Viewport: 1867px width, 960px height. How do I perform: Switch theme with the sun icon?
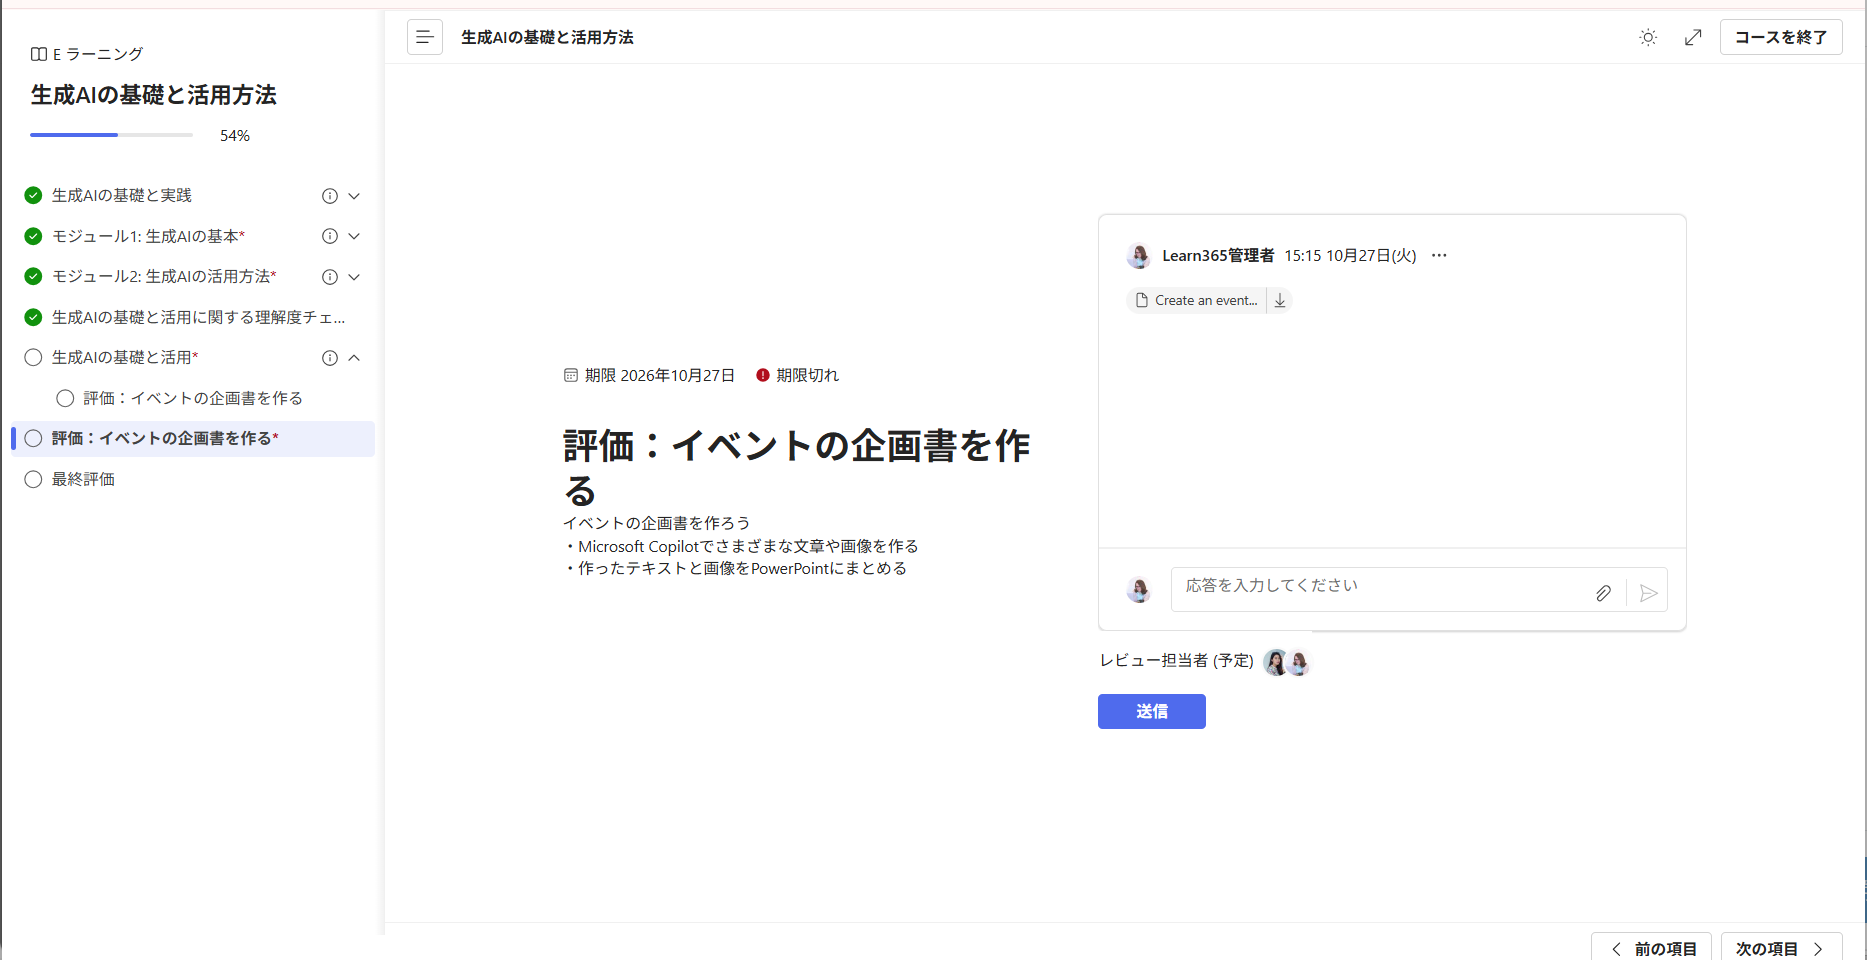click(x=1648, y=37)
